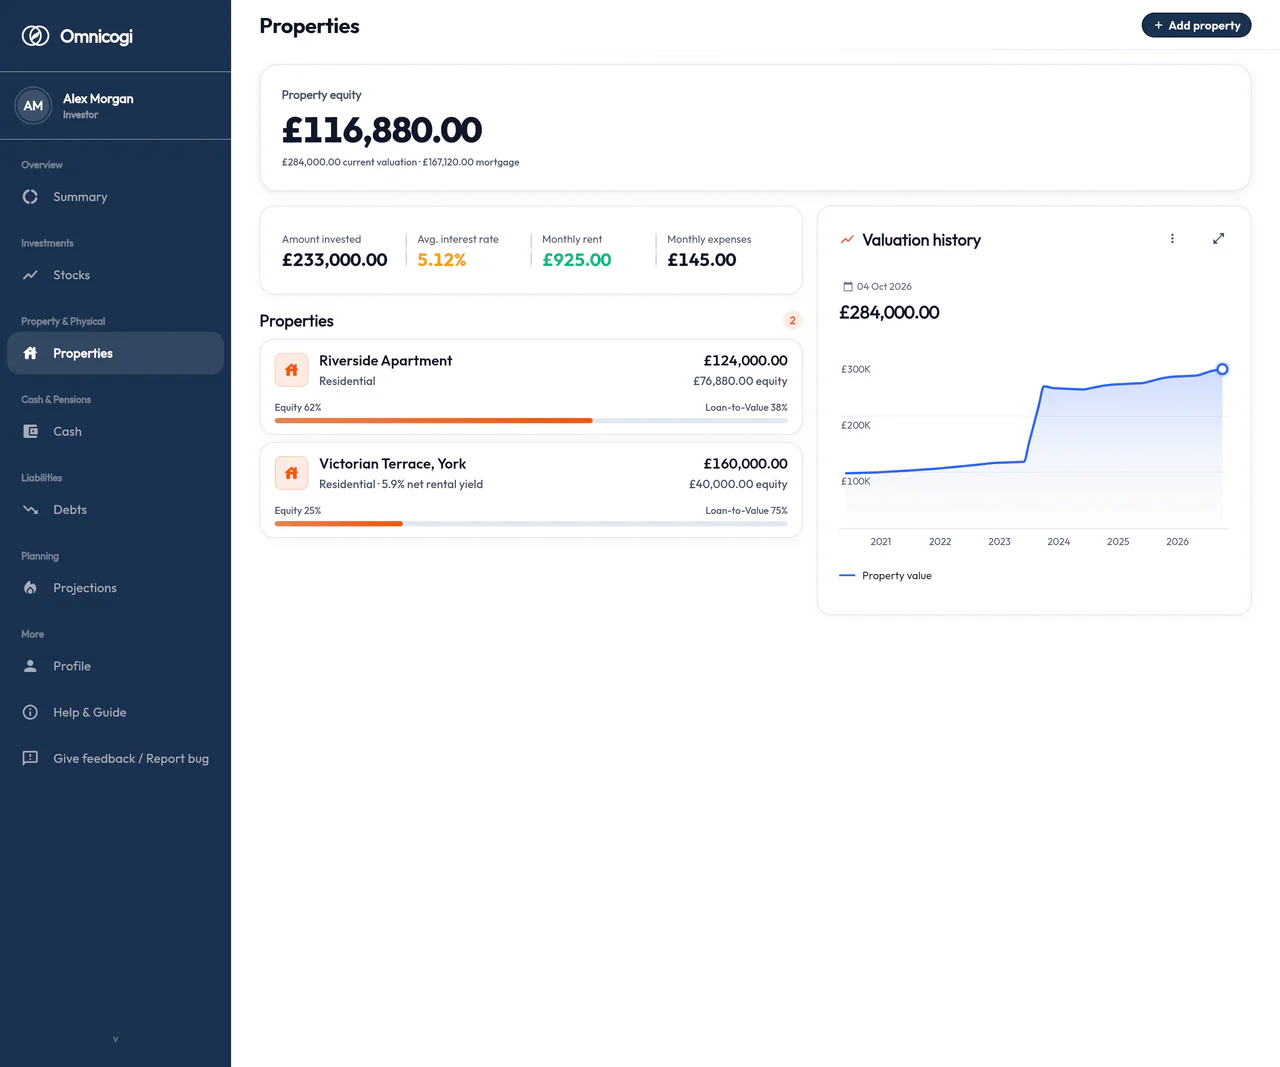Image resolution: width=1280 pixels, height=1067 pixels.
Task: Click the Victorian Terrace equity progress bar
Action: click(531, 524)
